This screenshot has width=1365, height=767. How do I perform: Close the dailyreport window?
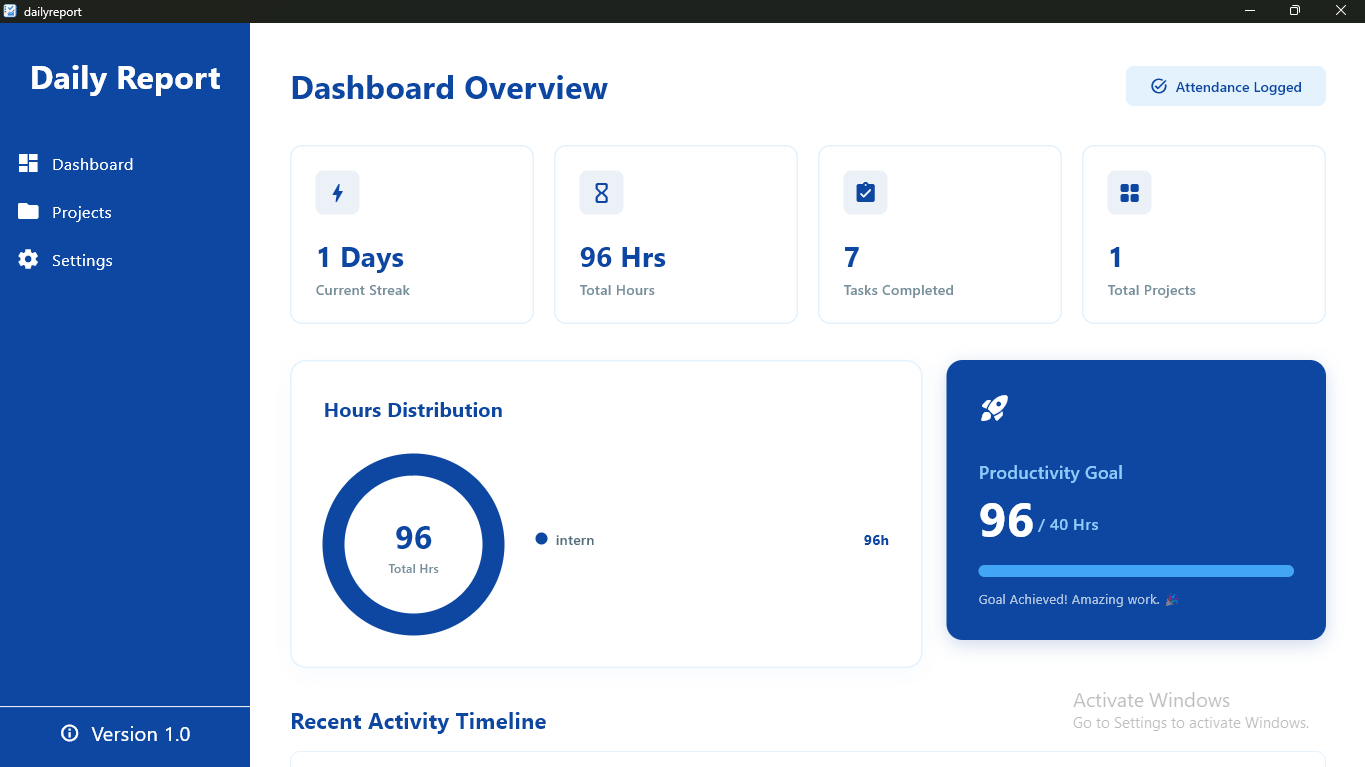(x=1341, y=11)
